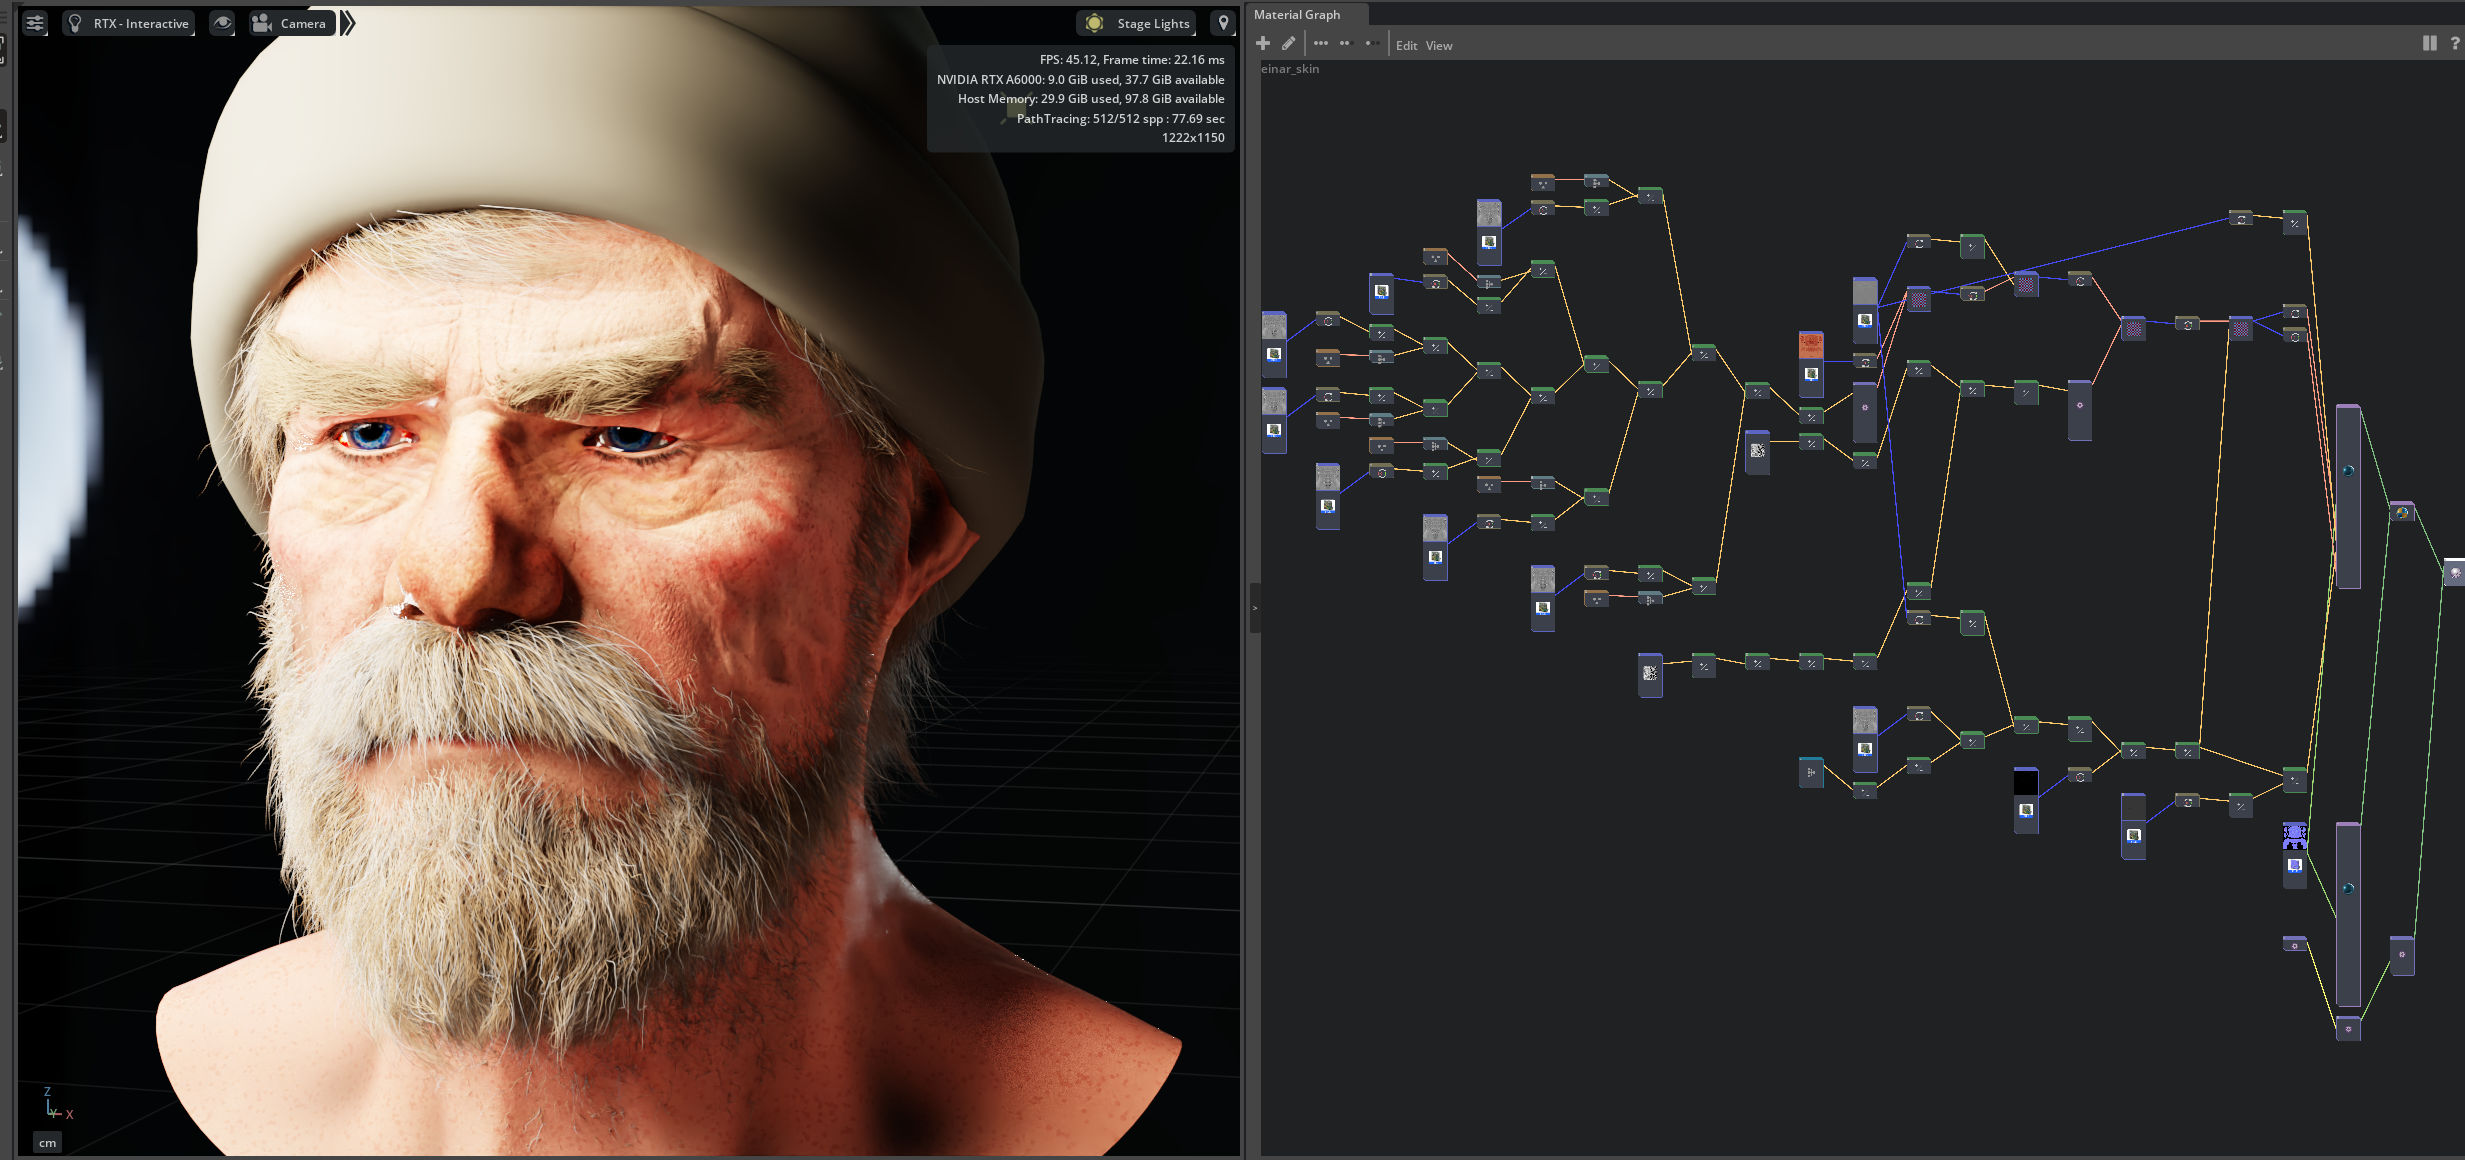This screenshot has height=1160, width=2465.
Task: Click the three-dots expansion icon
Action: [x=1321, y=43]
